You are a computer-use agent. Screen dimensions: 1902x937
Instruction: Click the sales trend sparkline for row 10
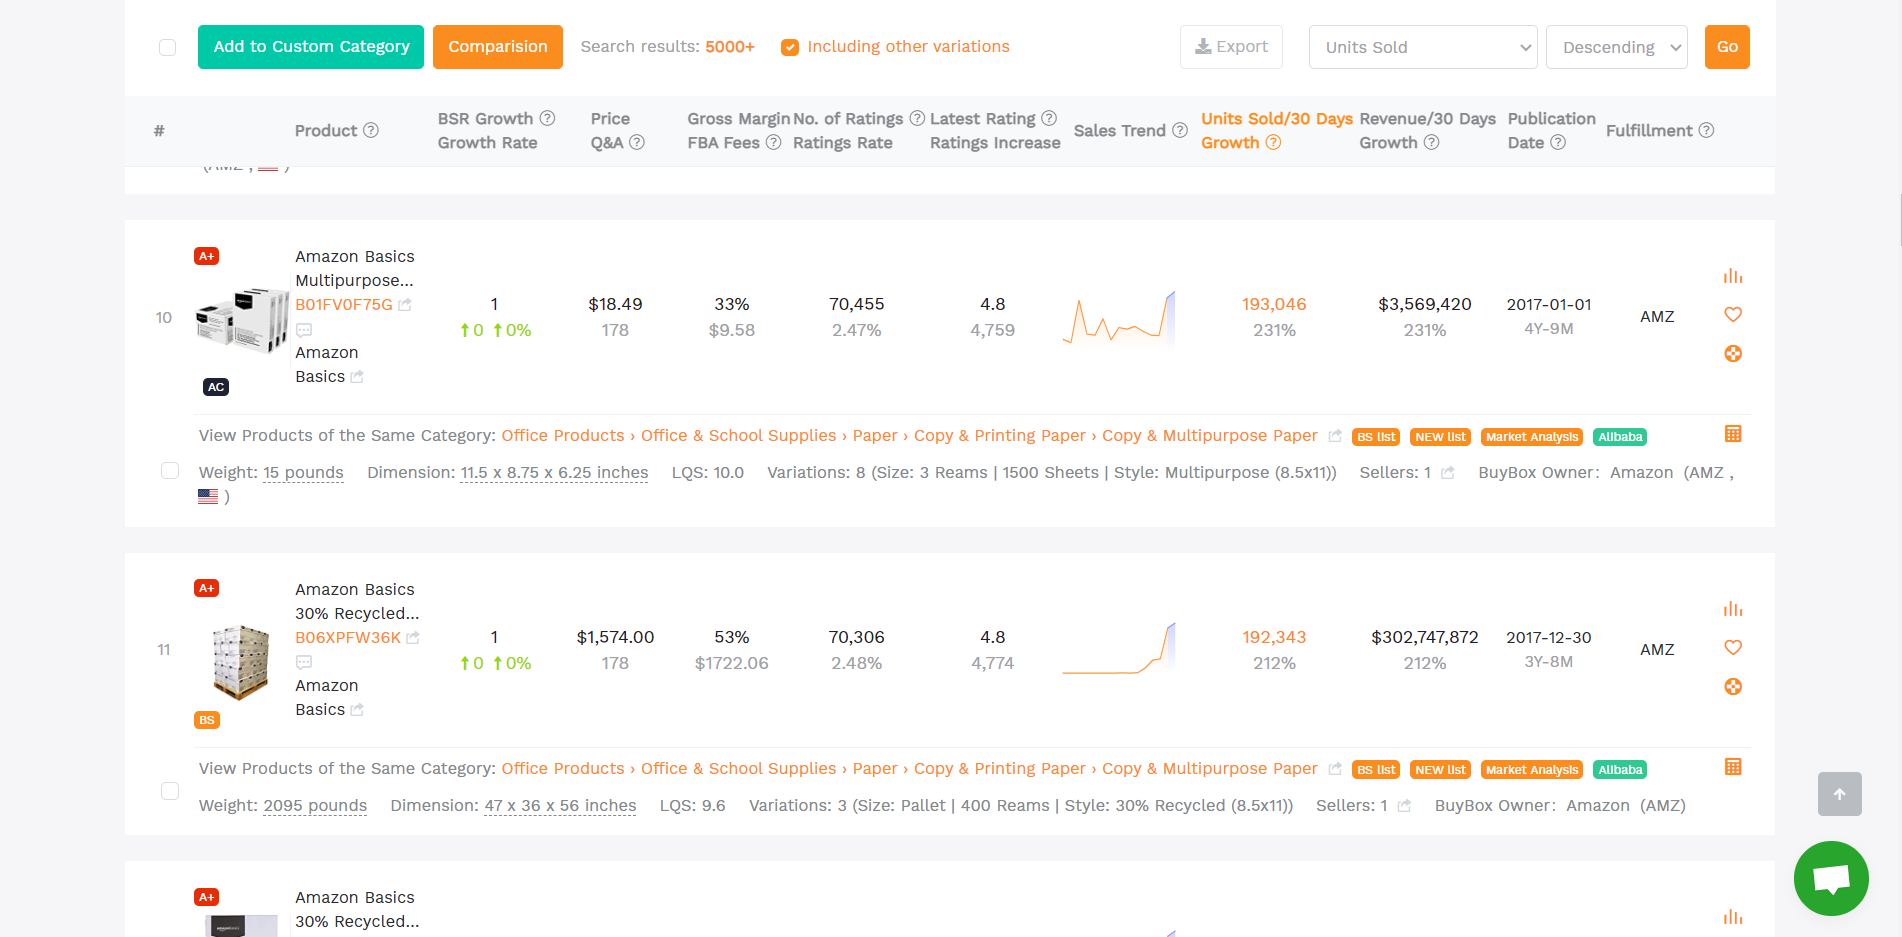1119,319
